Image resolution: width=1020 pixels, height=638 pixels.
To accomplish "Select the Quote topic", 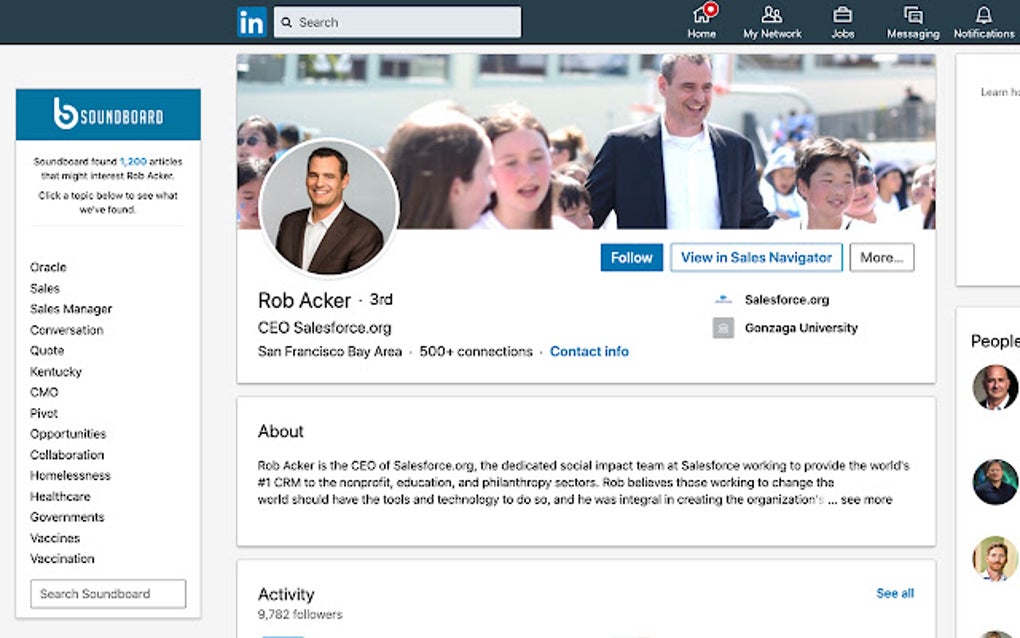I will [x=47, y=351].
